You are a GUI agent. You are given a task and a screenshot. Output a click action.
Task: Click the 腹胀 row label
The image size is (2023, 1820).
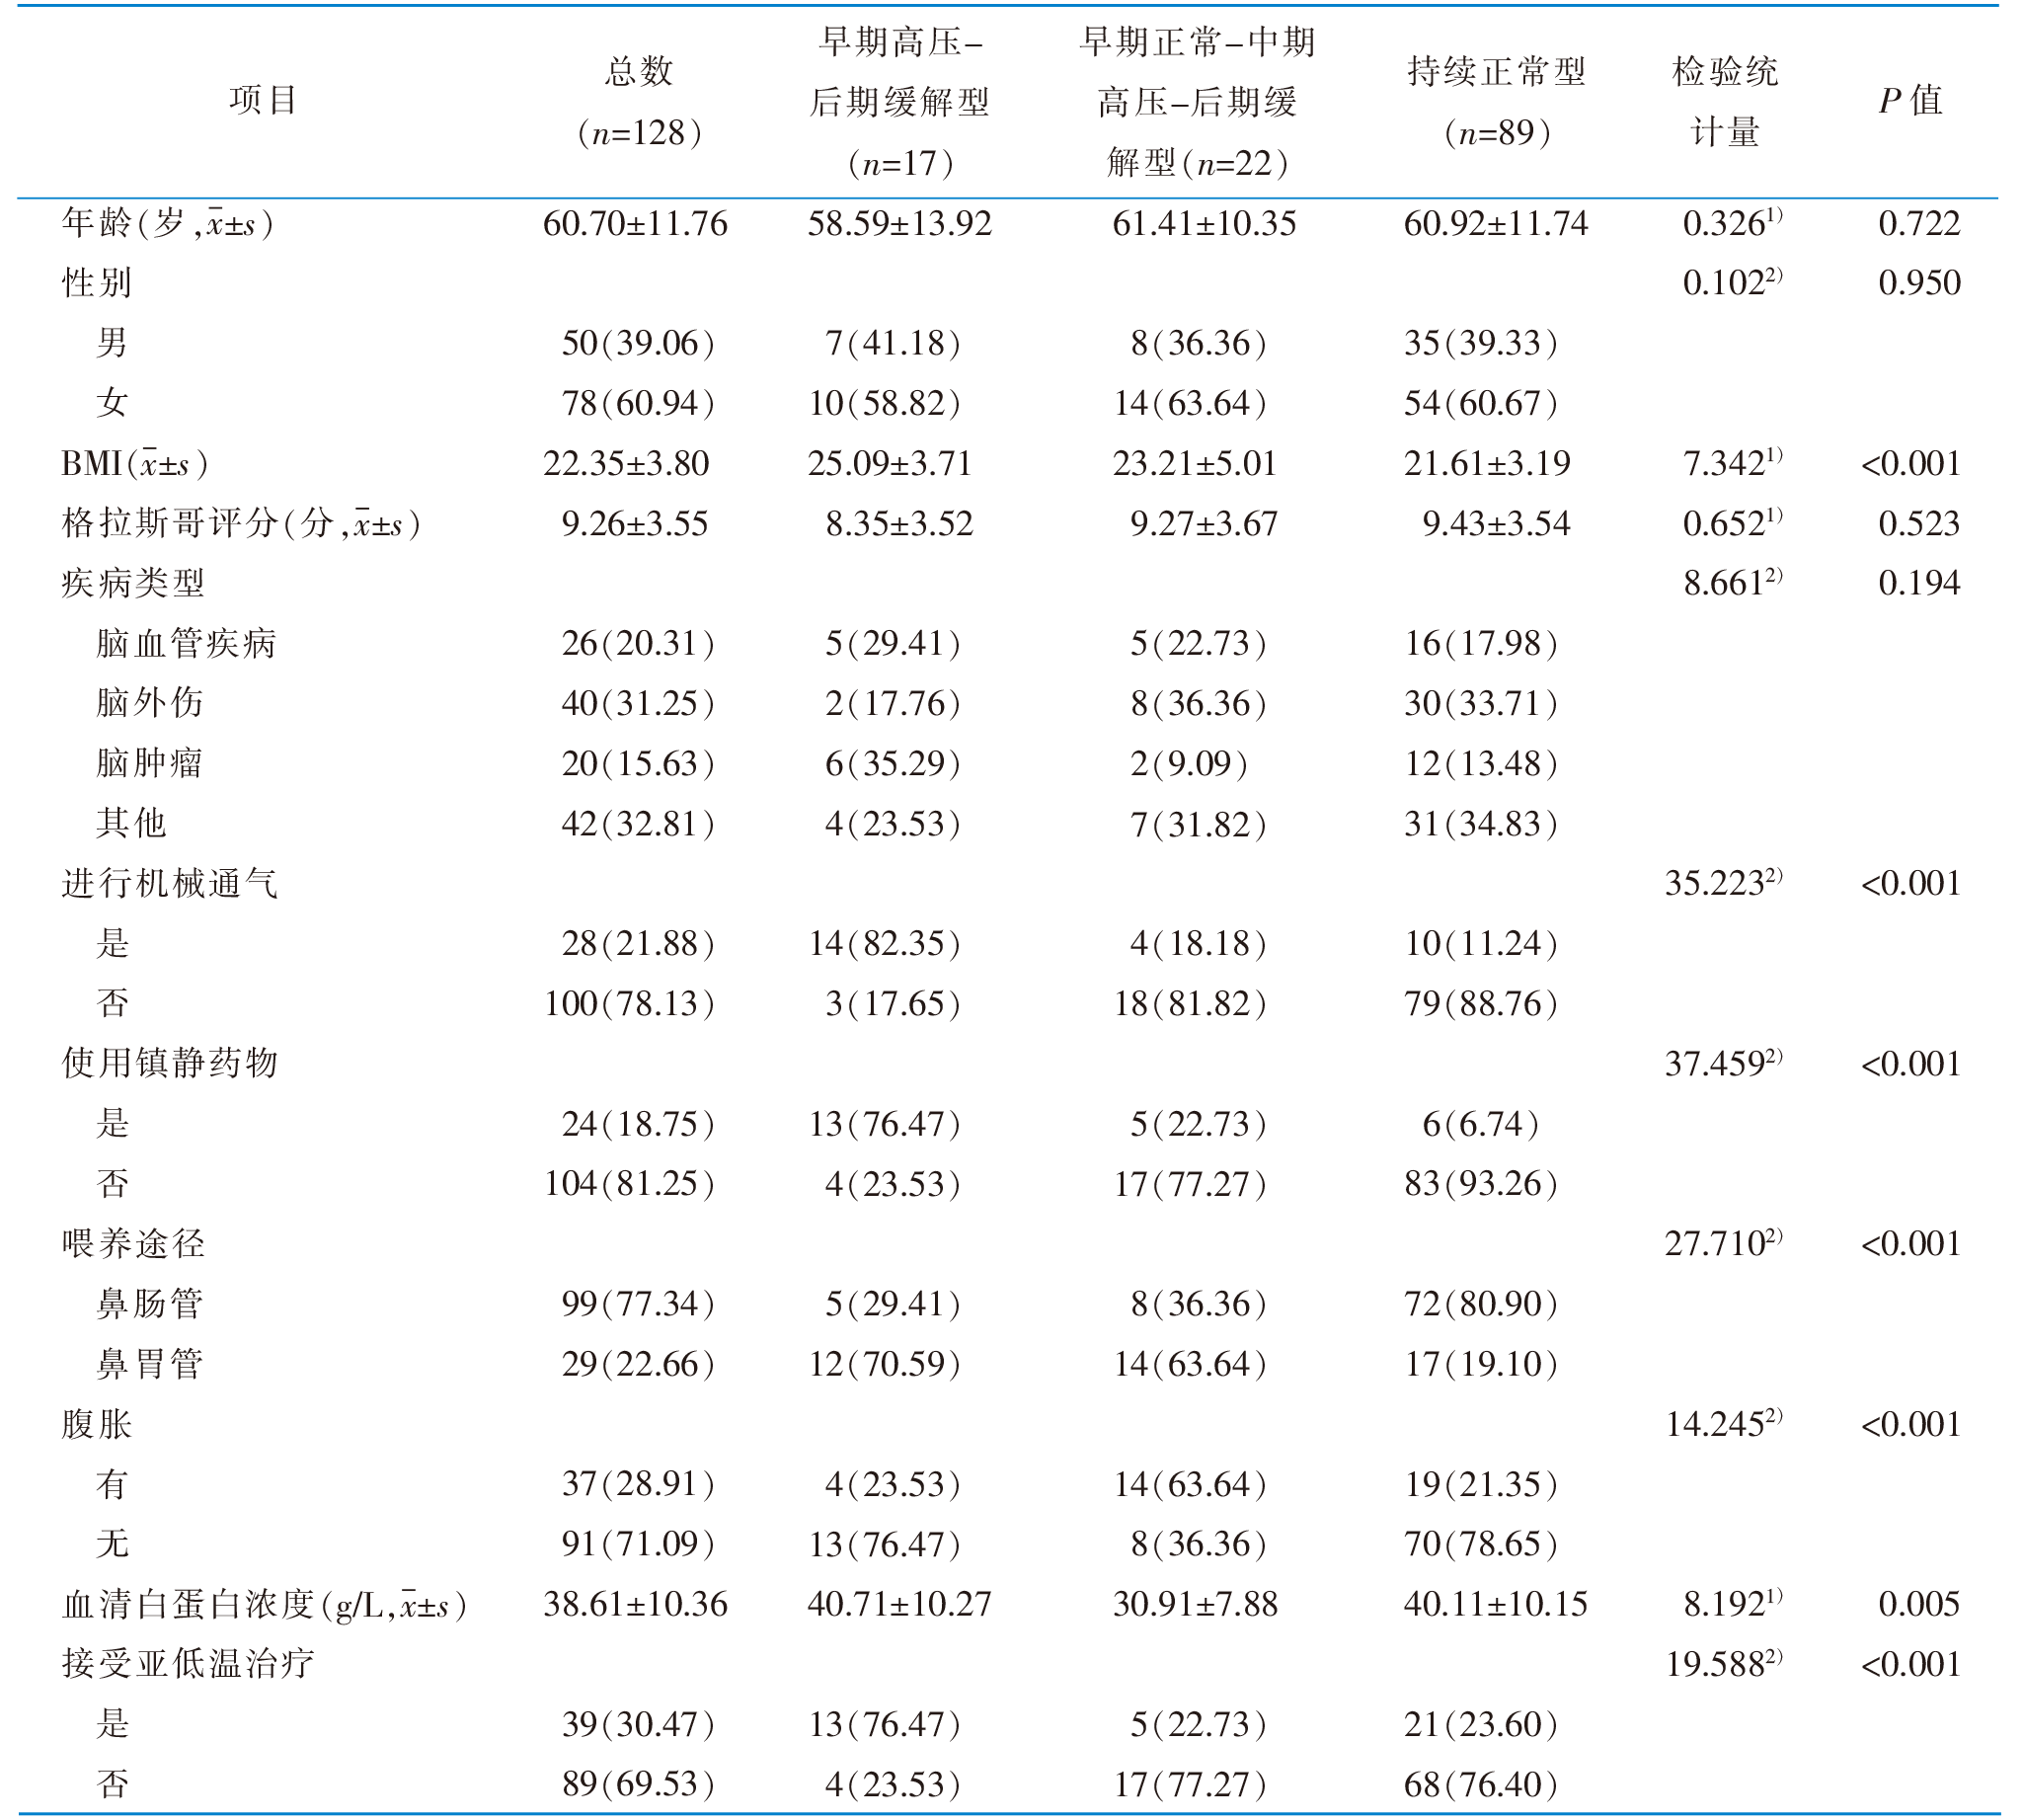click(x=96, y=1424)
